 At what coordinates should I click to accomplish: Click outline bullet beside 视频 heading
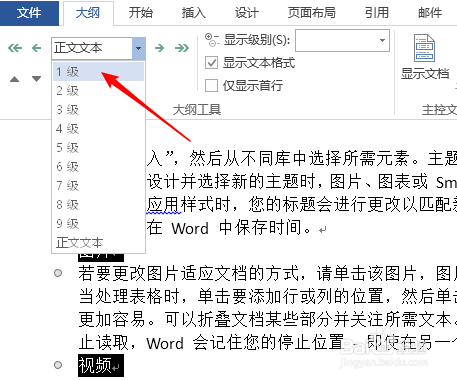(58, 365)
